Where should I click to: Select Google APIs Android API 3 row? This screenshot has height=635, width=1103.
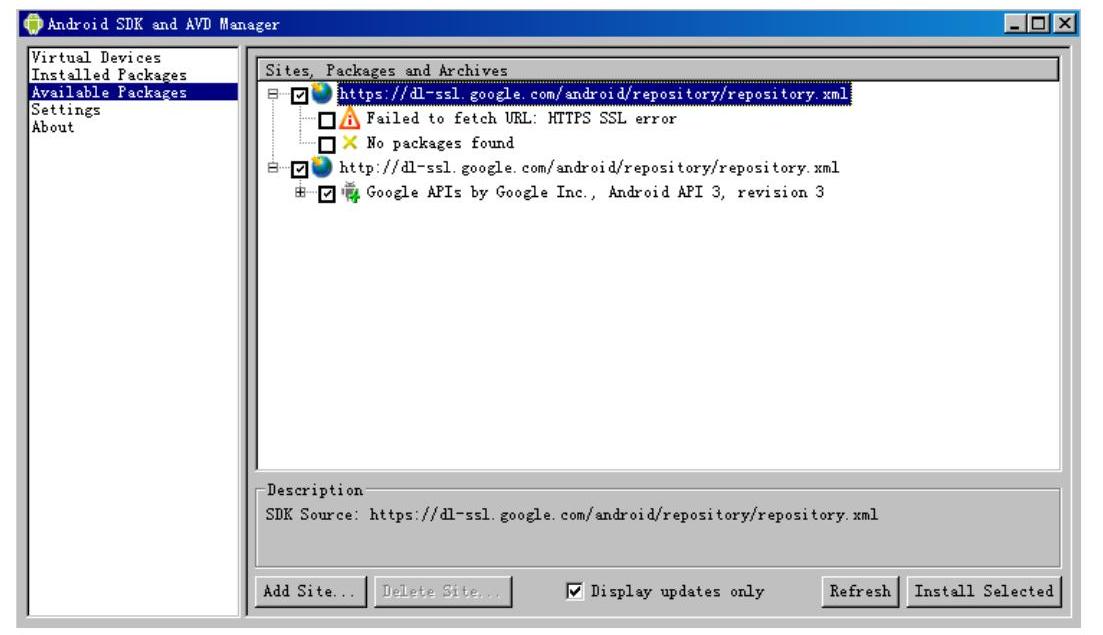pyautogui.click(x=595, y=192)
